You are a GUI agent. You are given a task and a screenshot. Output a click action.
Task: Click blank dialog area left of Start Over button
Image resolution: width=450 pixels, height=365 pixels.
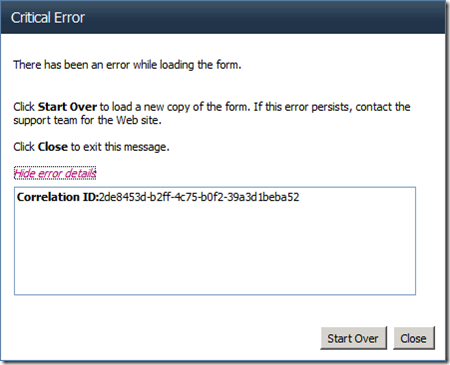coord(167,338)
